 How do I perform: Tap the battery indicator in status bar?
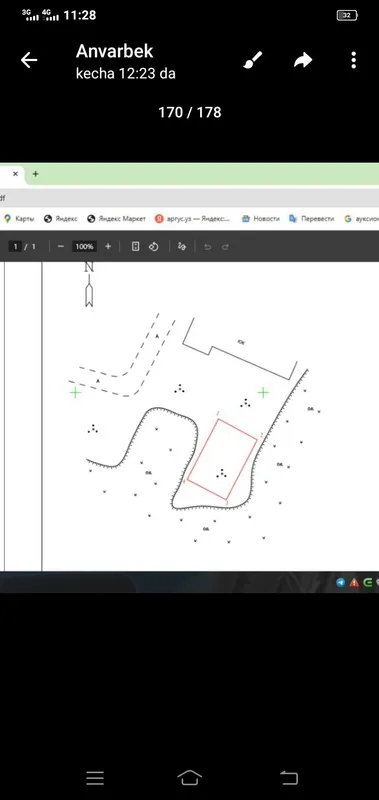347,15
